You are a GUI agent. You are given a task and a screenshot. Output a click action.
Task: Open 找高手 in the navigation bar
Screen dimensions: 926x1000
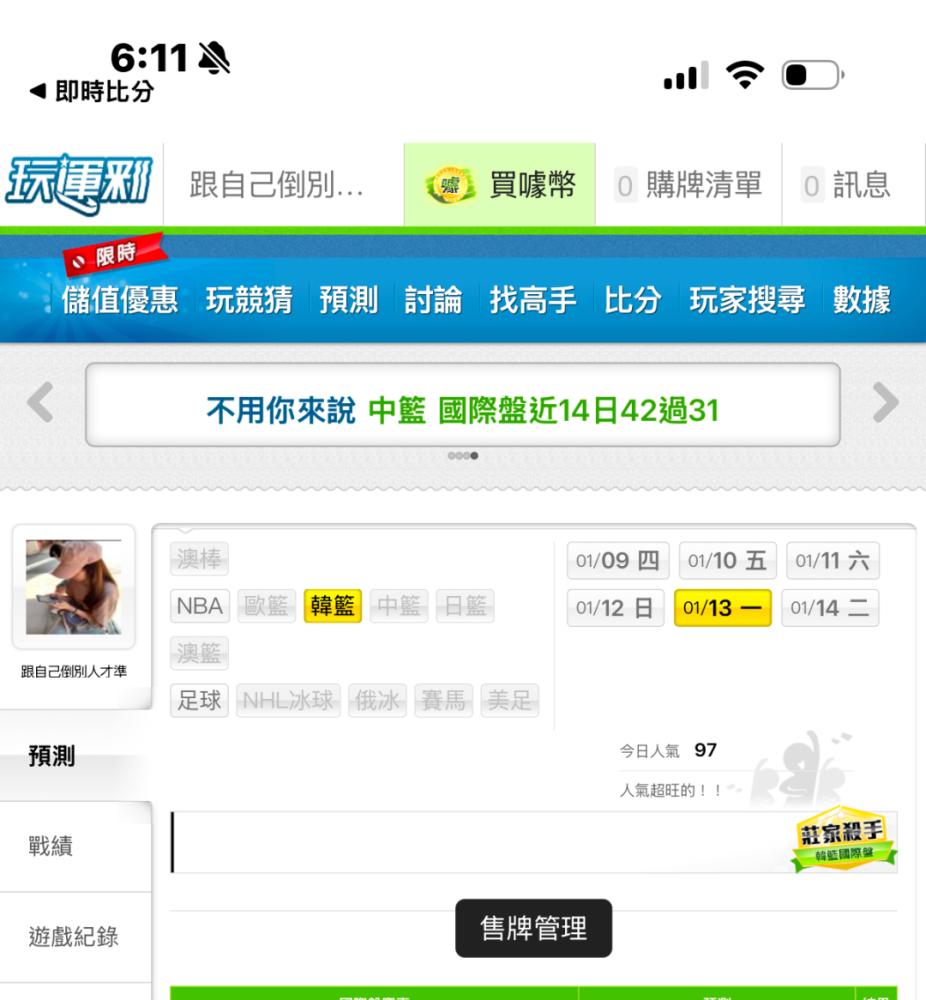tap(533, 300)
